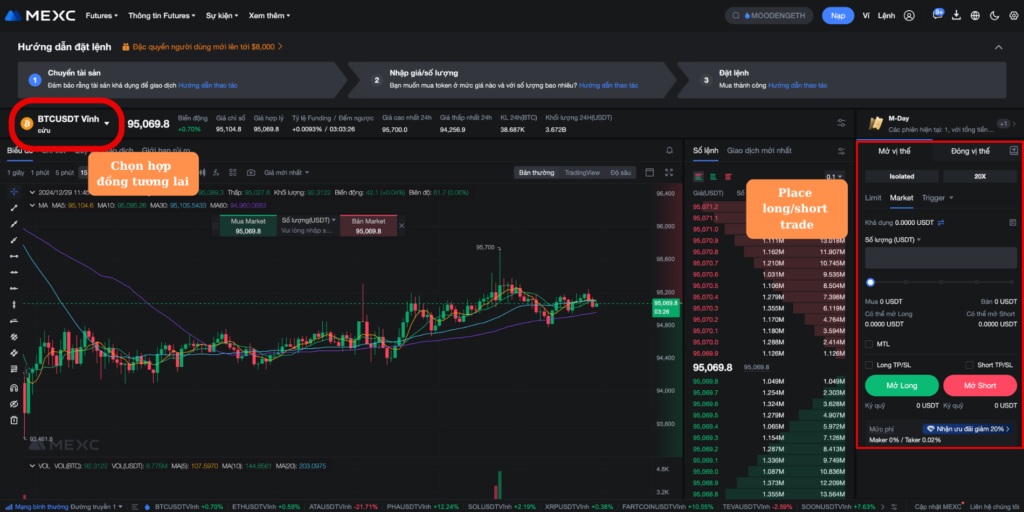1024x512 pixels.
Task: Click the globe language icon
Action: (x=976, y=16)
